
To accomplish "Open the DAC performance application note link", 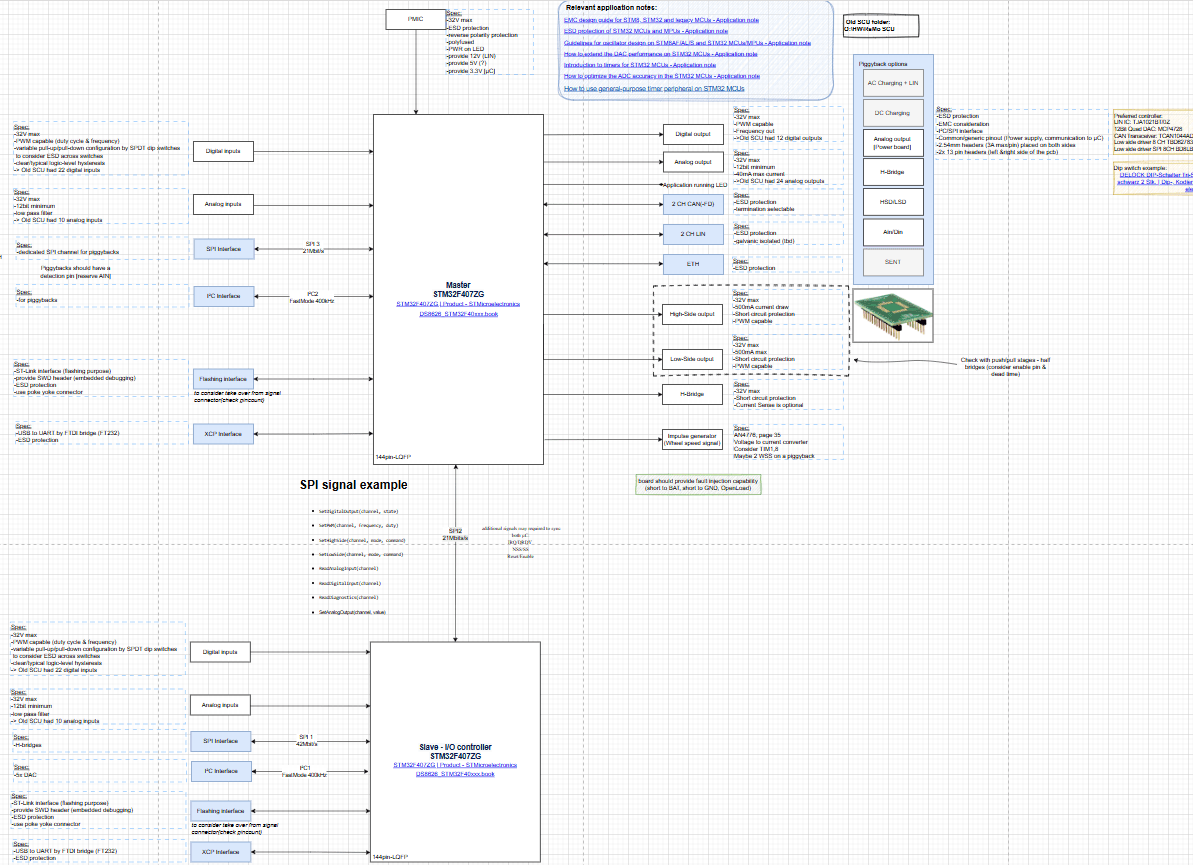I will coord(660,54).
